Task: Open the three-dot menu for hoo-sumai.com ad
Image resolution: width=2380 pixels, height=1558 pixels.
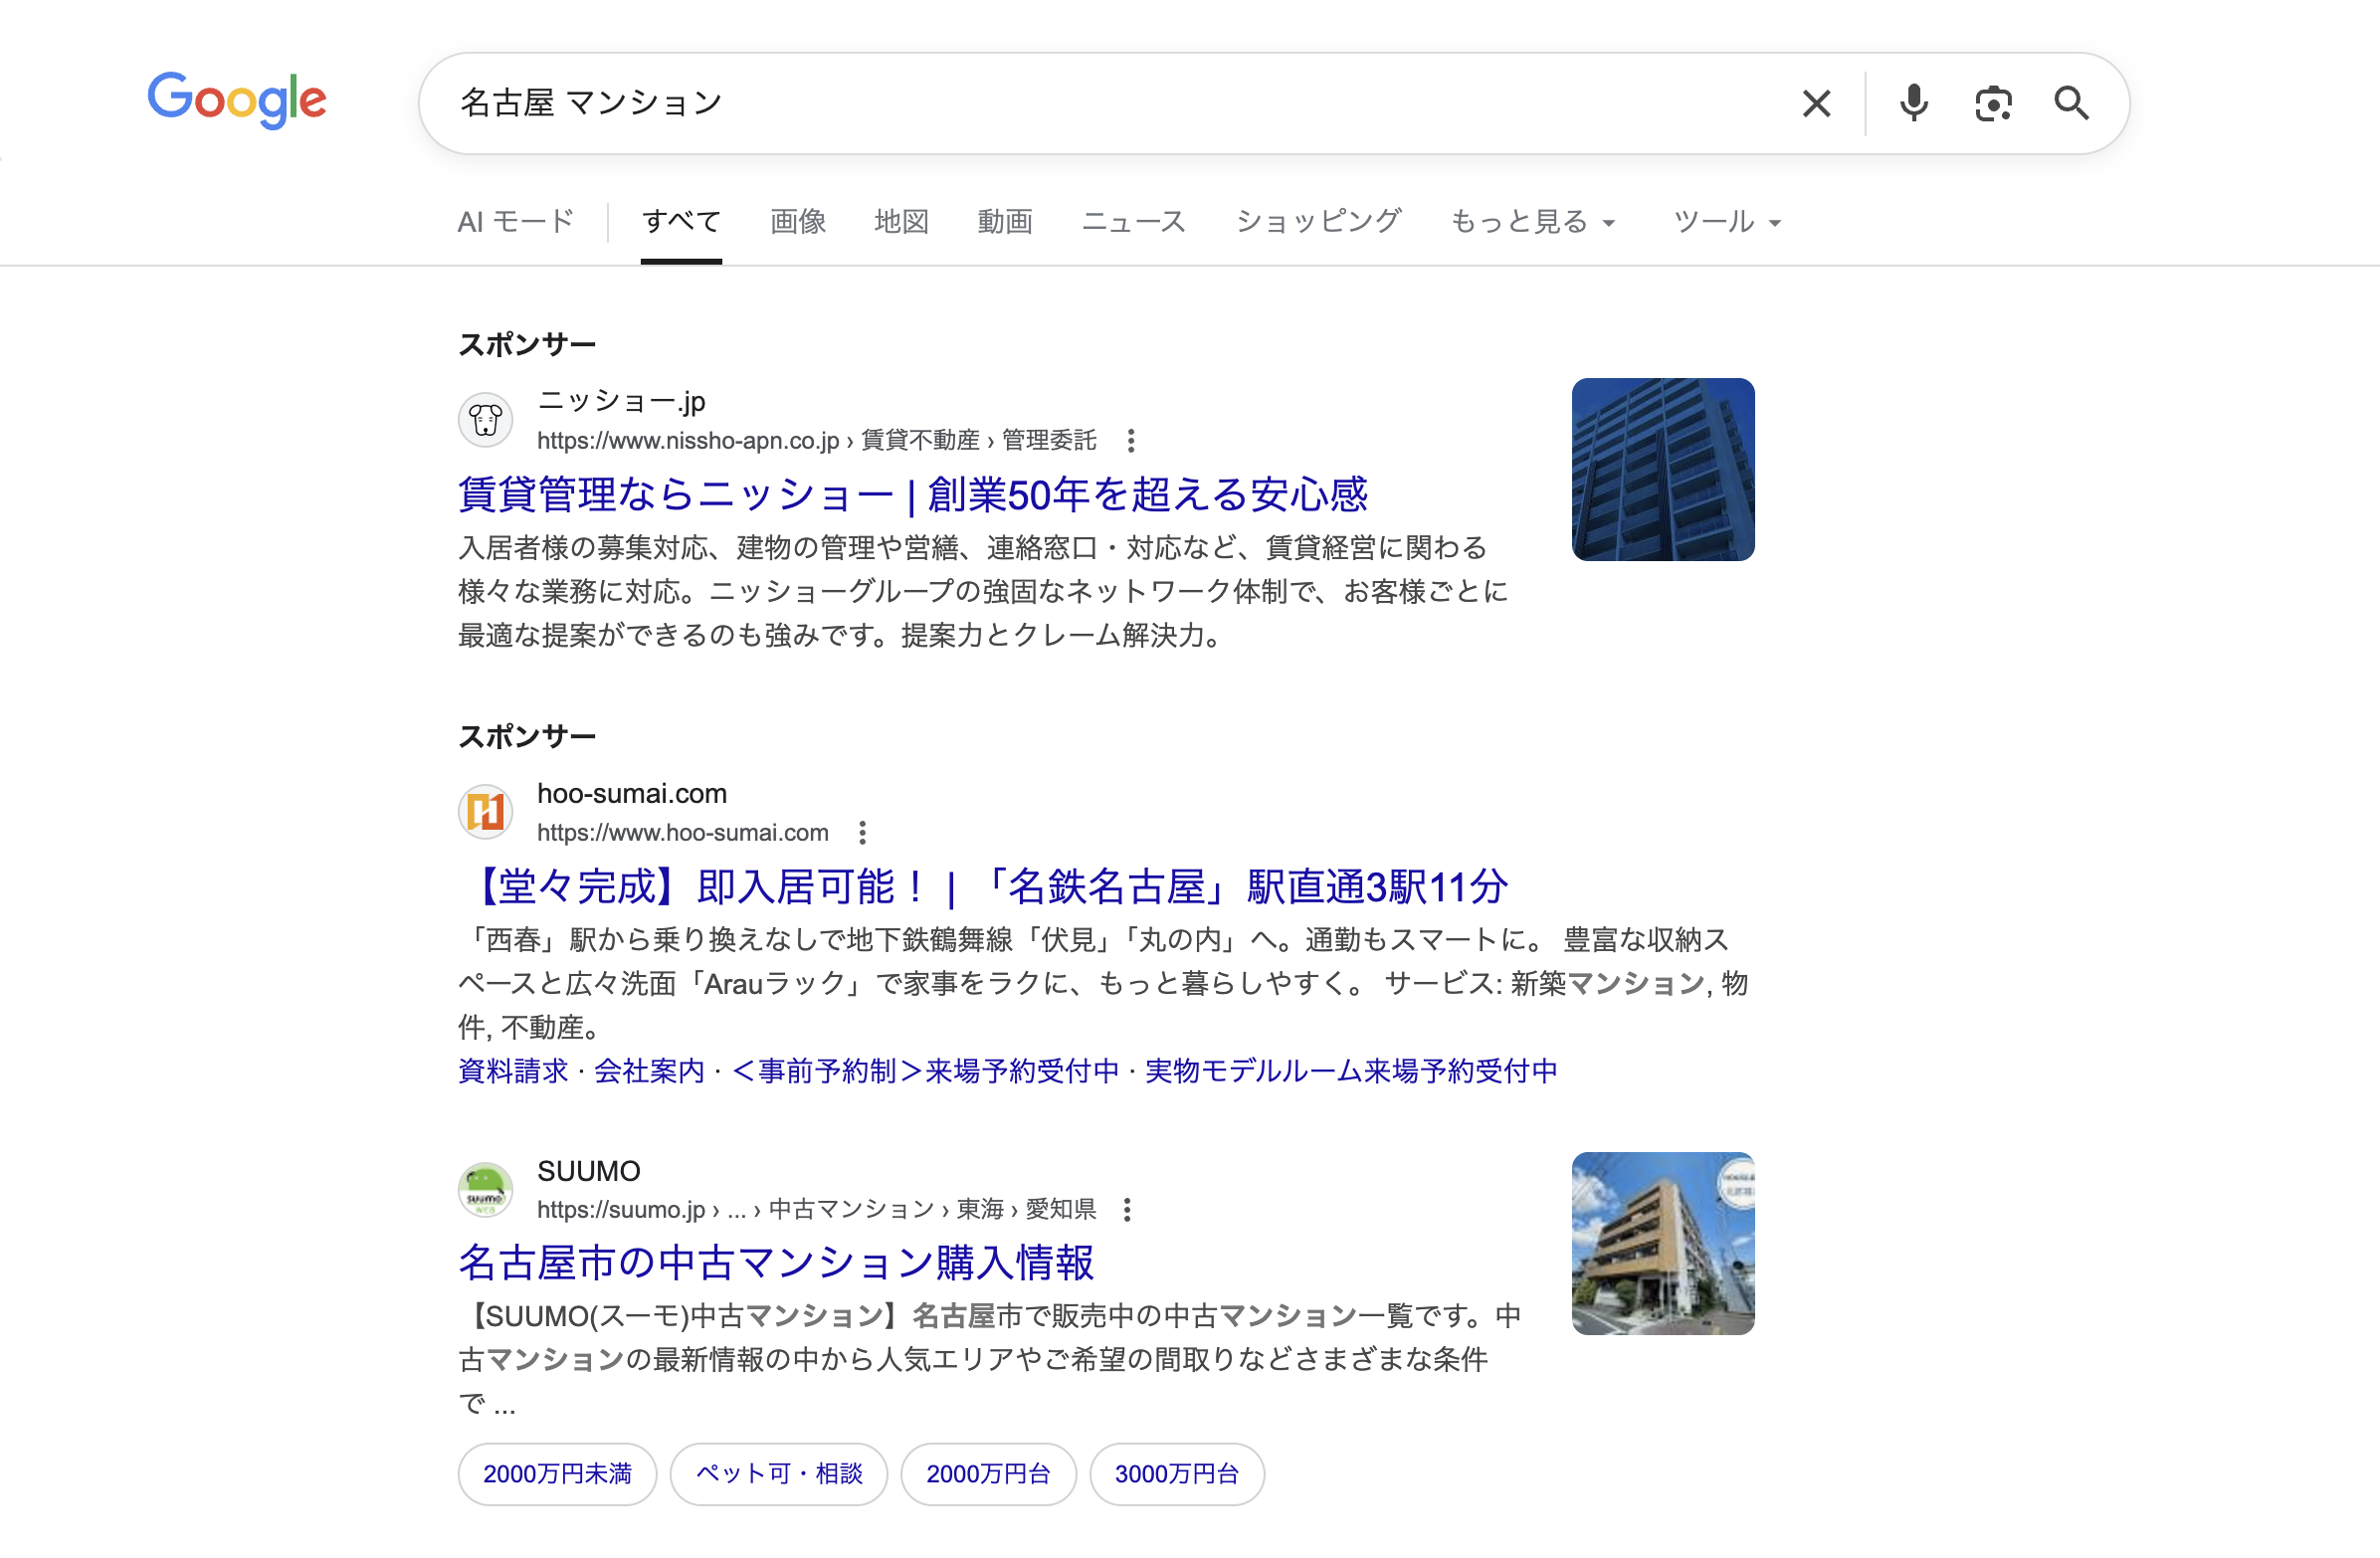Action: click(862, 832)
